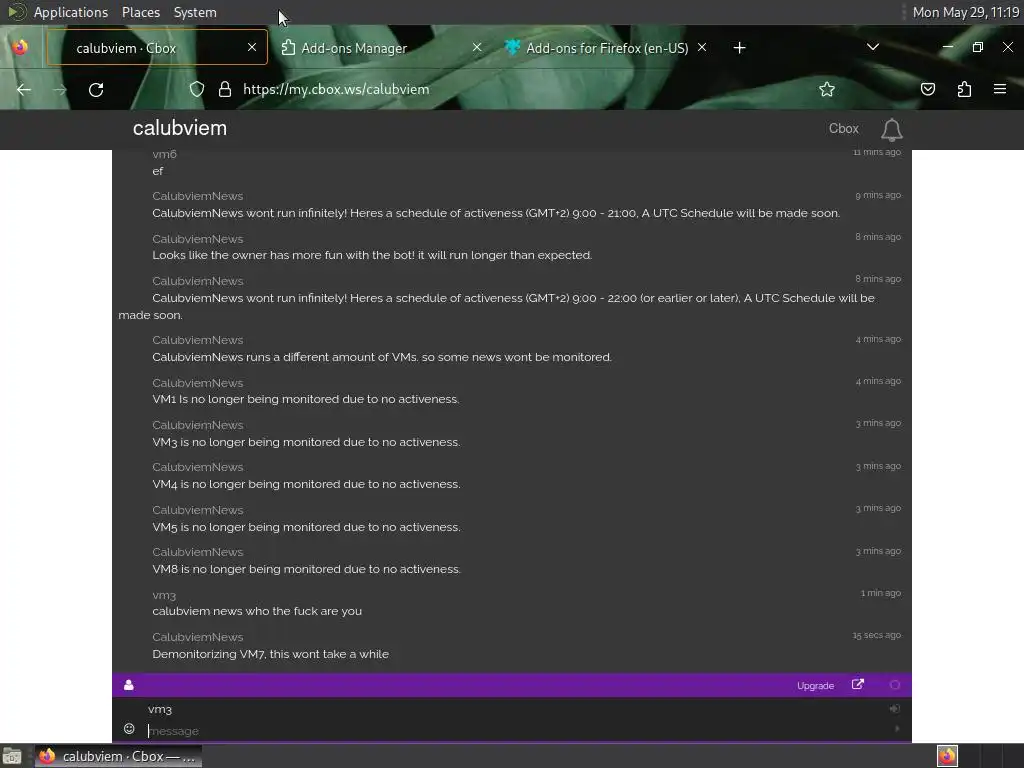Click the Firefox tray icon bottom right

(947, 756)
